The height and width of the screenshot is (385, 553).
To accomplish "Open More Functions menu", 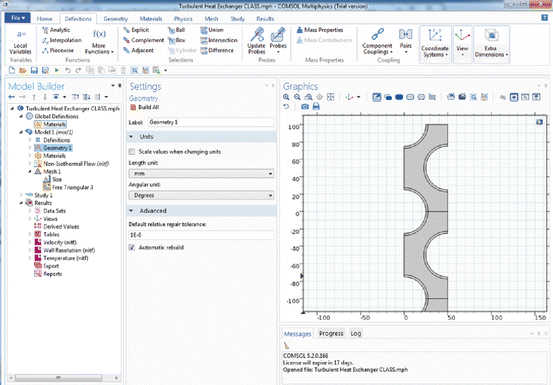I will [99, 42].
